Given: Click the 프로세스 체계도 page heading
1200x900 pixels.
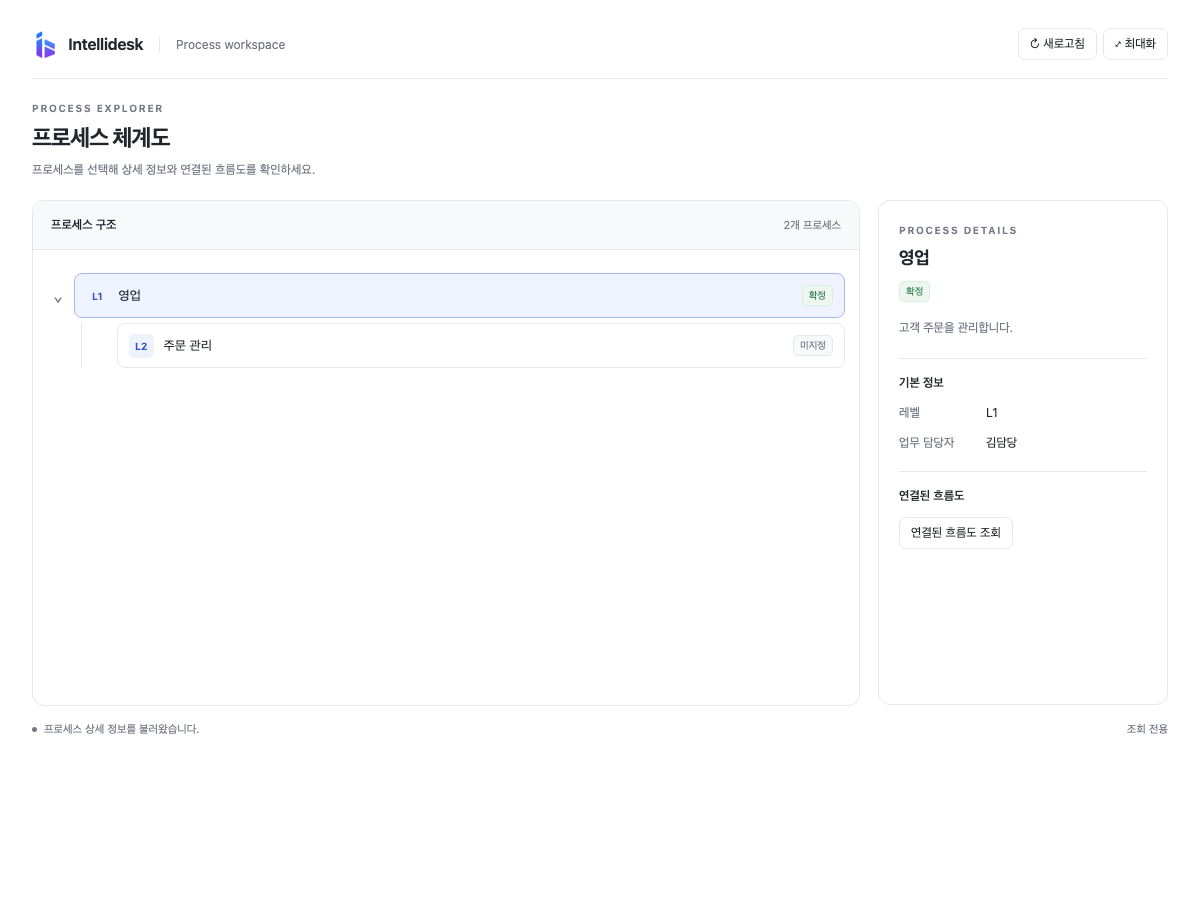Looking at the screenshot, I should point(101,138).
